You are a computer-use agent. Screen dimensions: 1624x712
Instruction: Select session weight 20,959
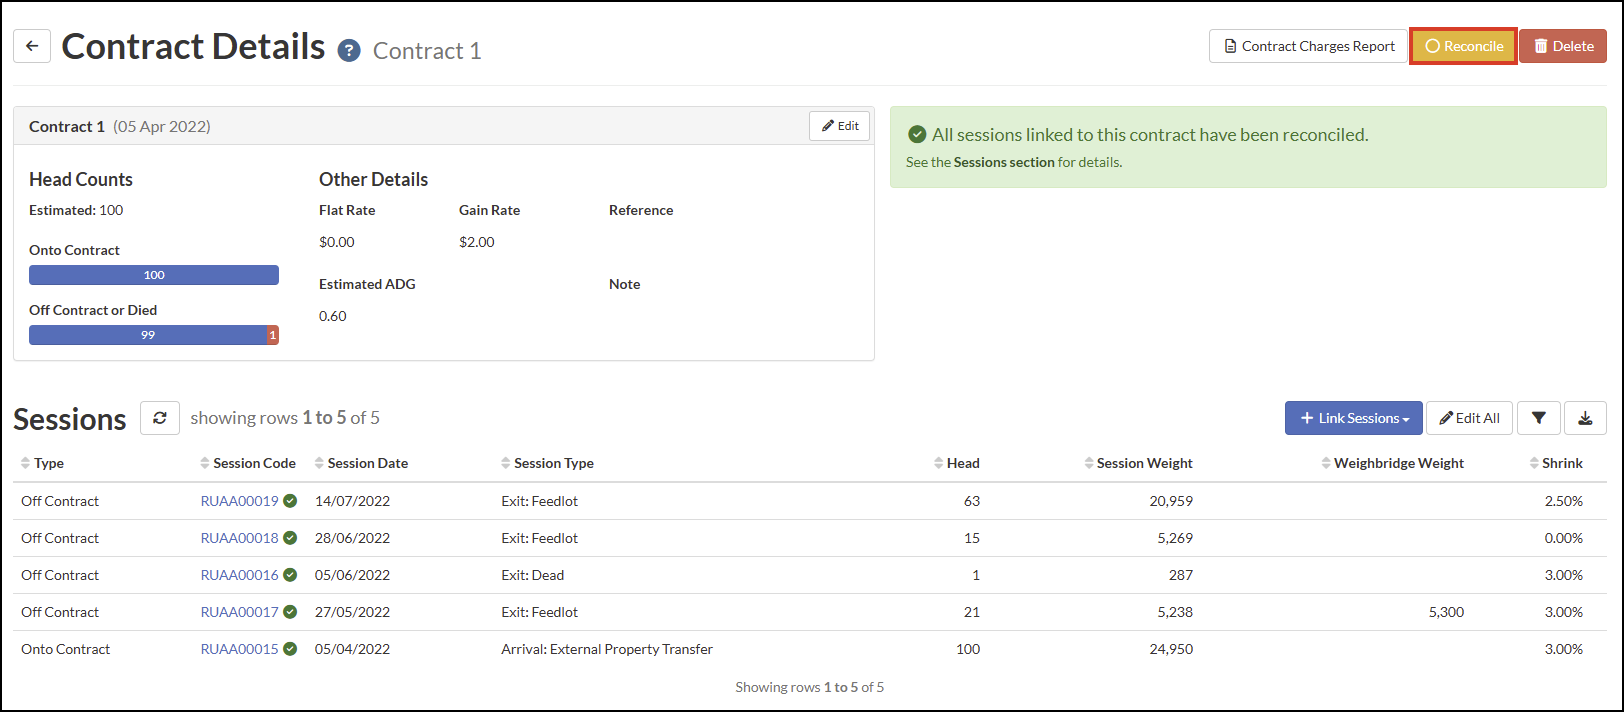click(1171, 501)
